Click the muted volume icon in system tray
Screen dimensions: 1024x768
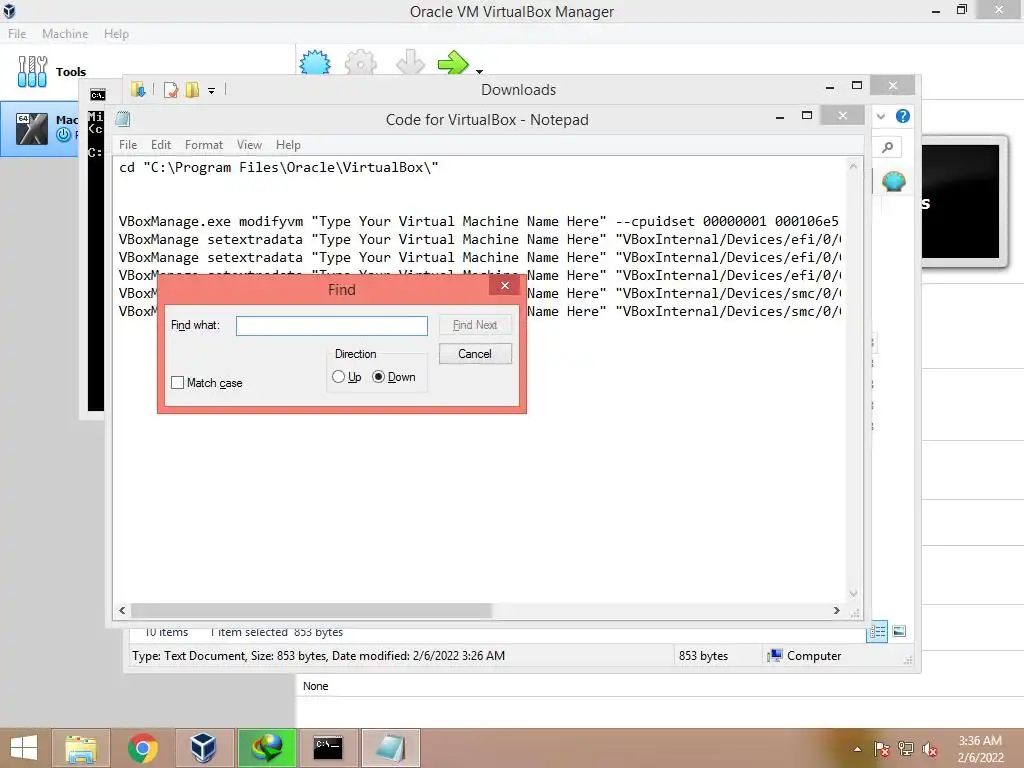point(929,749)
